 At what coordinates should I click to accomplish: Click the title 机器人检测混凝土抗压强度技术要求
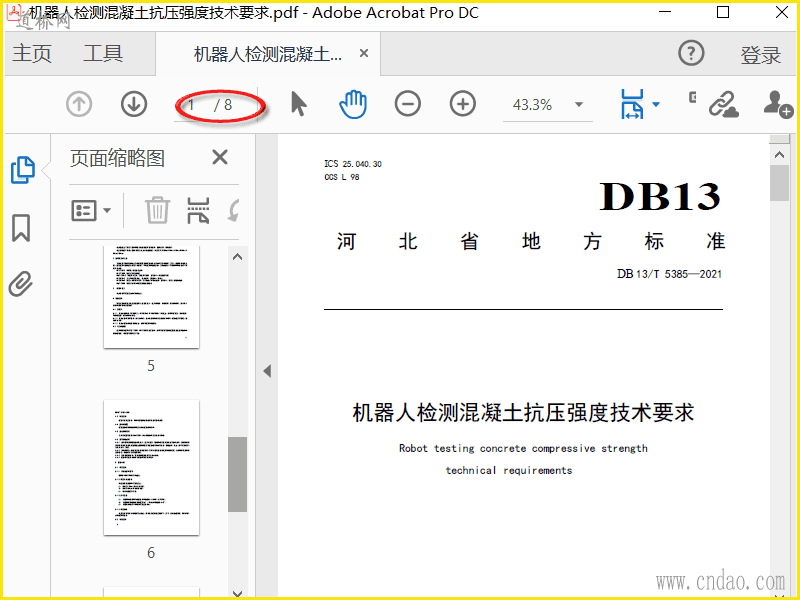(x=523, y=412)
